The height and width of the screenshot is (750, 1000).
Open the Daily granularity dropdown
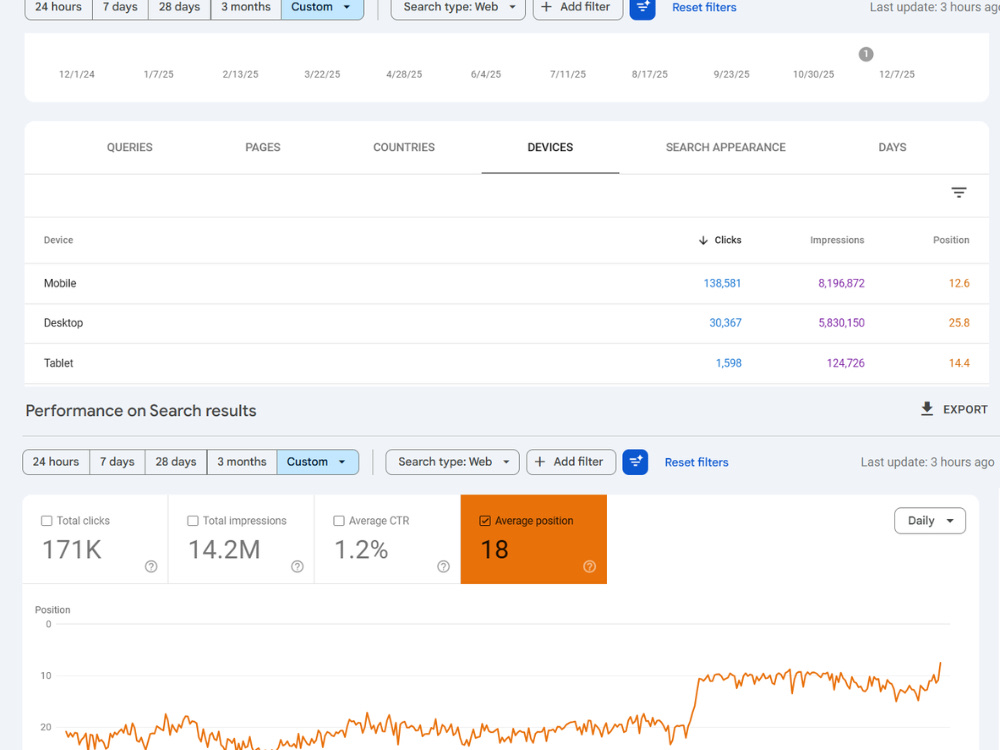[x=929, y=521]
